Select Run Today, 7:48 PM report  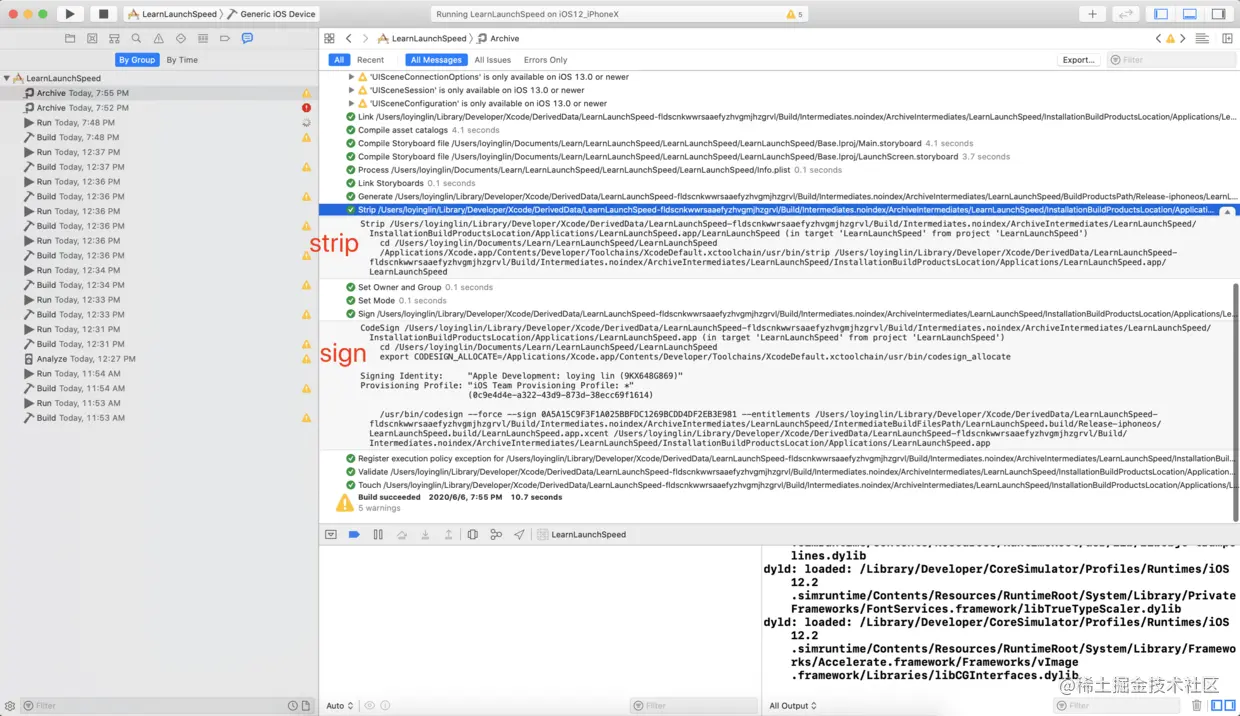tap(160, 123)
